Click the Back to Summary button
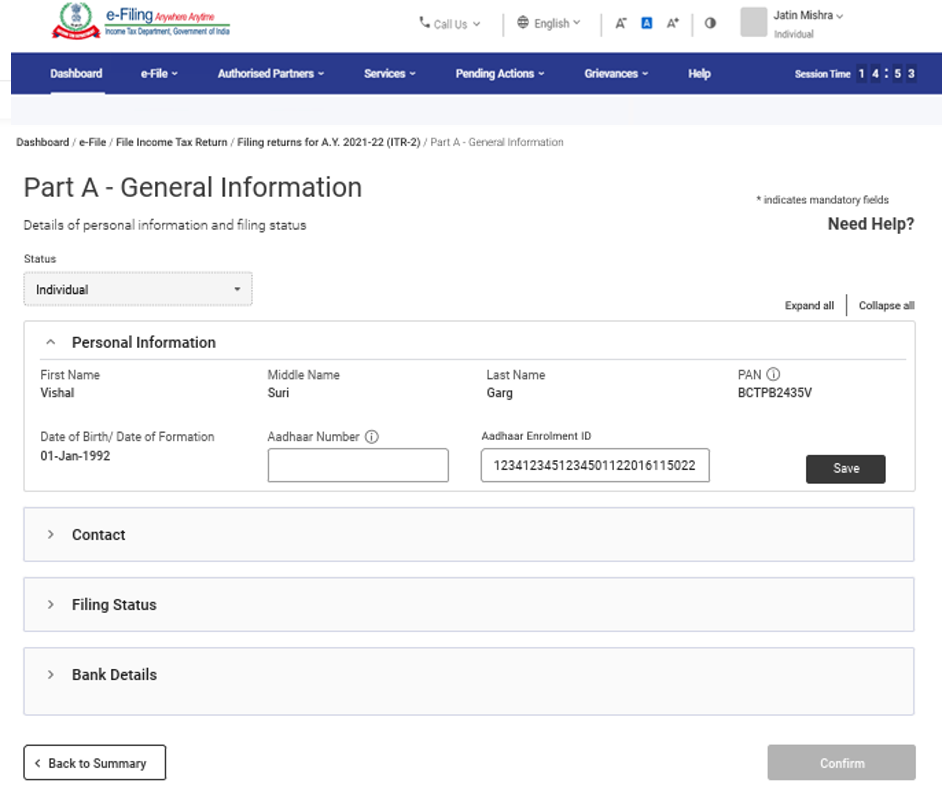 coord(95,763)
